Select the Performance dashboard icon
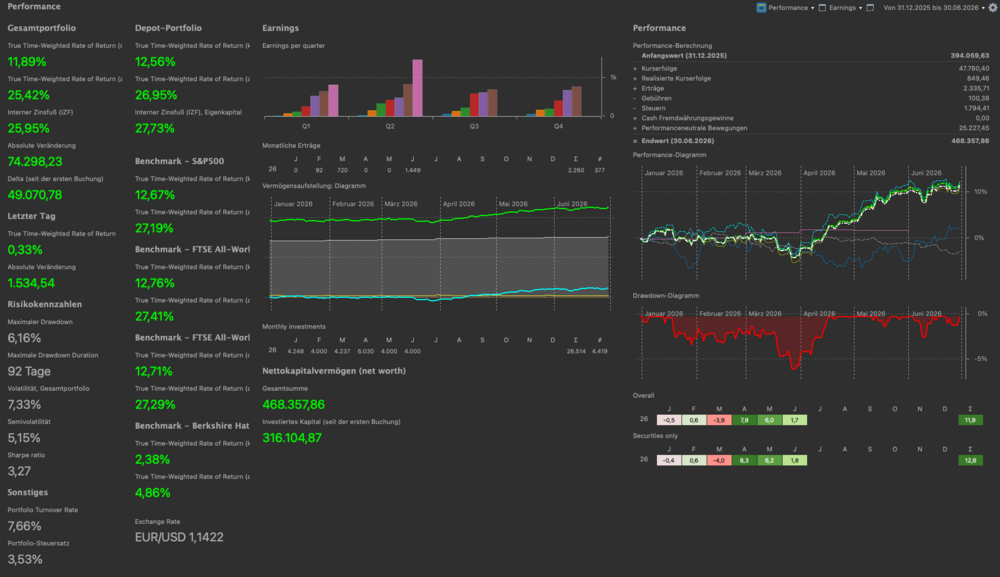This screenshot has width=1000, height=577. pyautogui.click(x=761, y=8)
